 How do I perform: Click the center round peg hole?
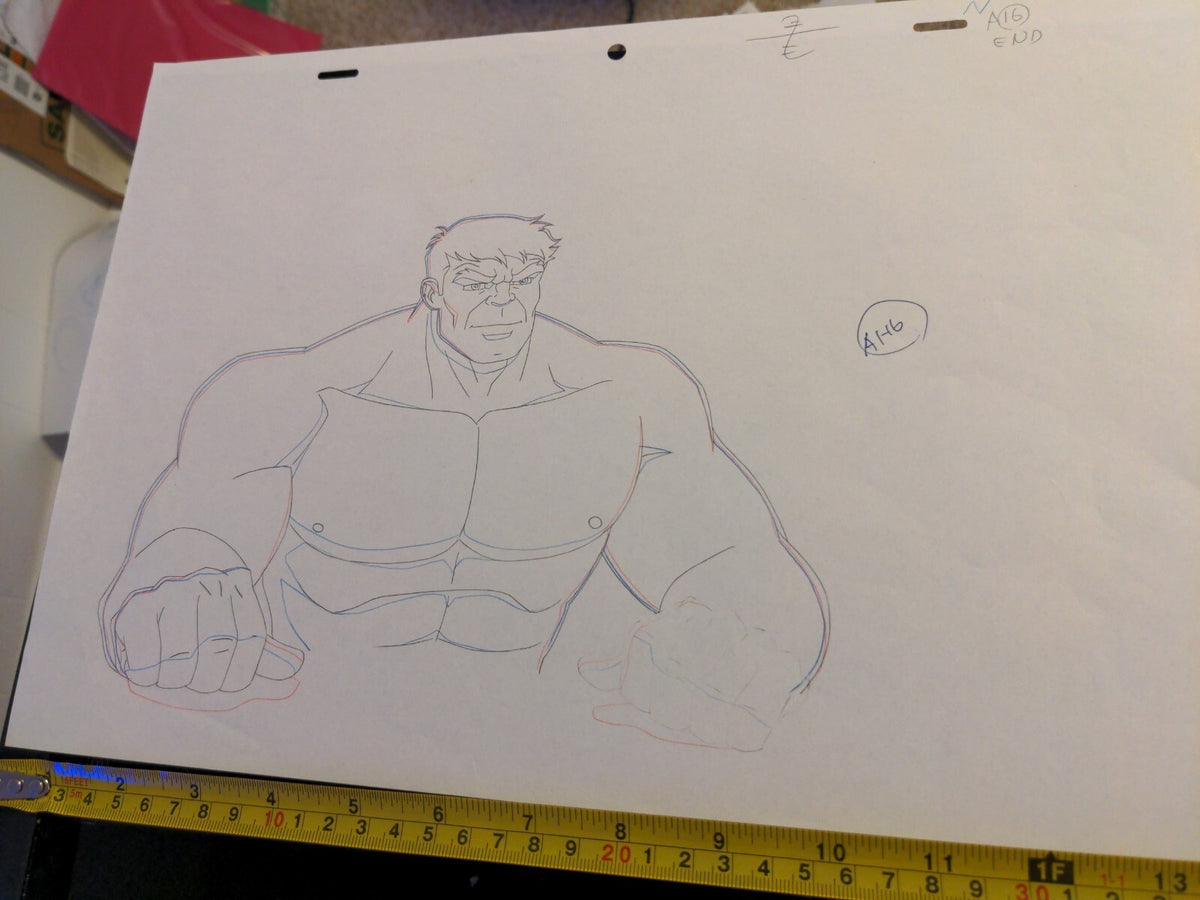pyautogui.click(x=616, y=51)
